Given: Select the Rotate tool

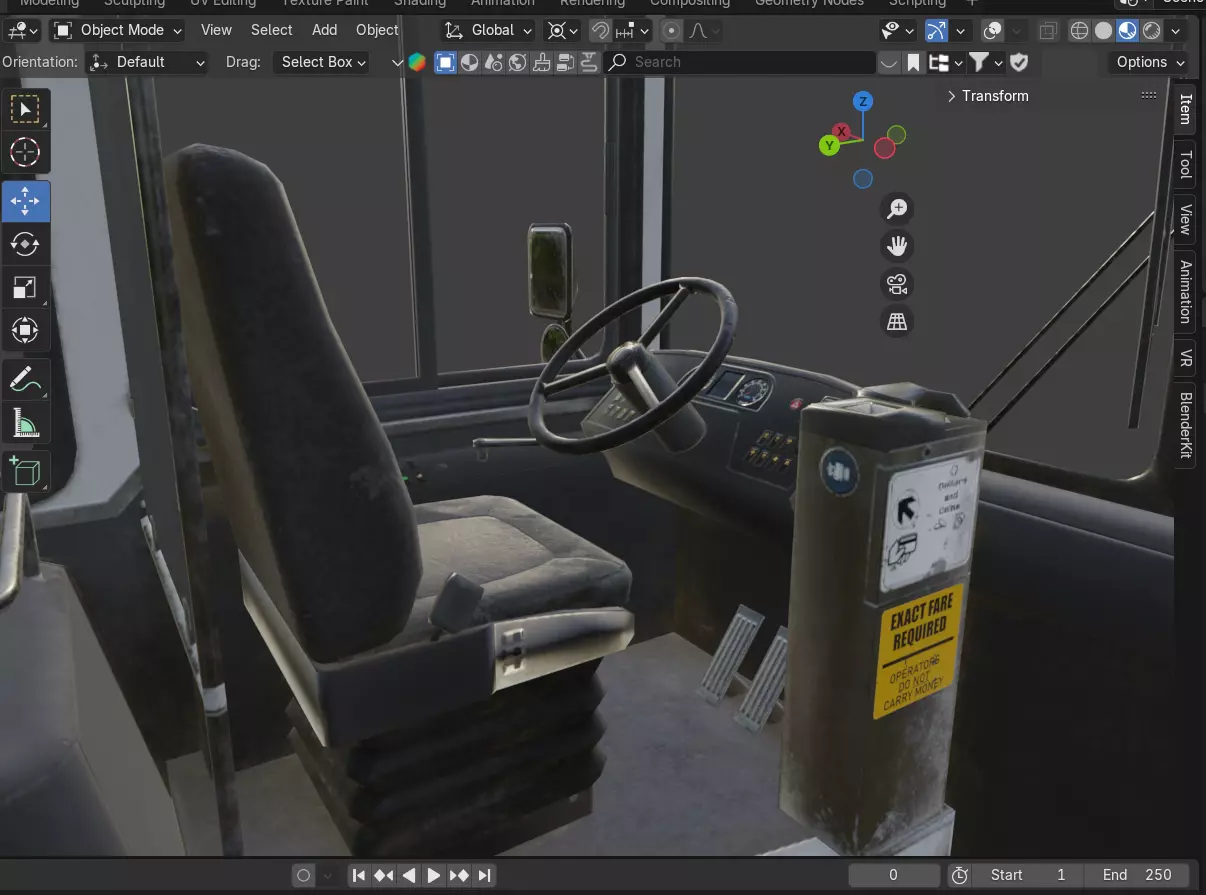Looking at the screenshot, I should coord(25,244).
